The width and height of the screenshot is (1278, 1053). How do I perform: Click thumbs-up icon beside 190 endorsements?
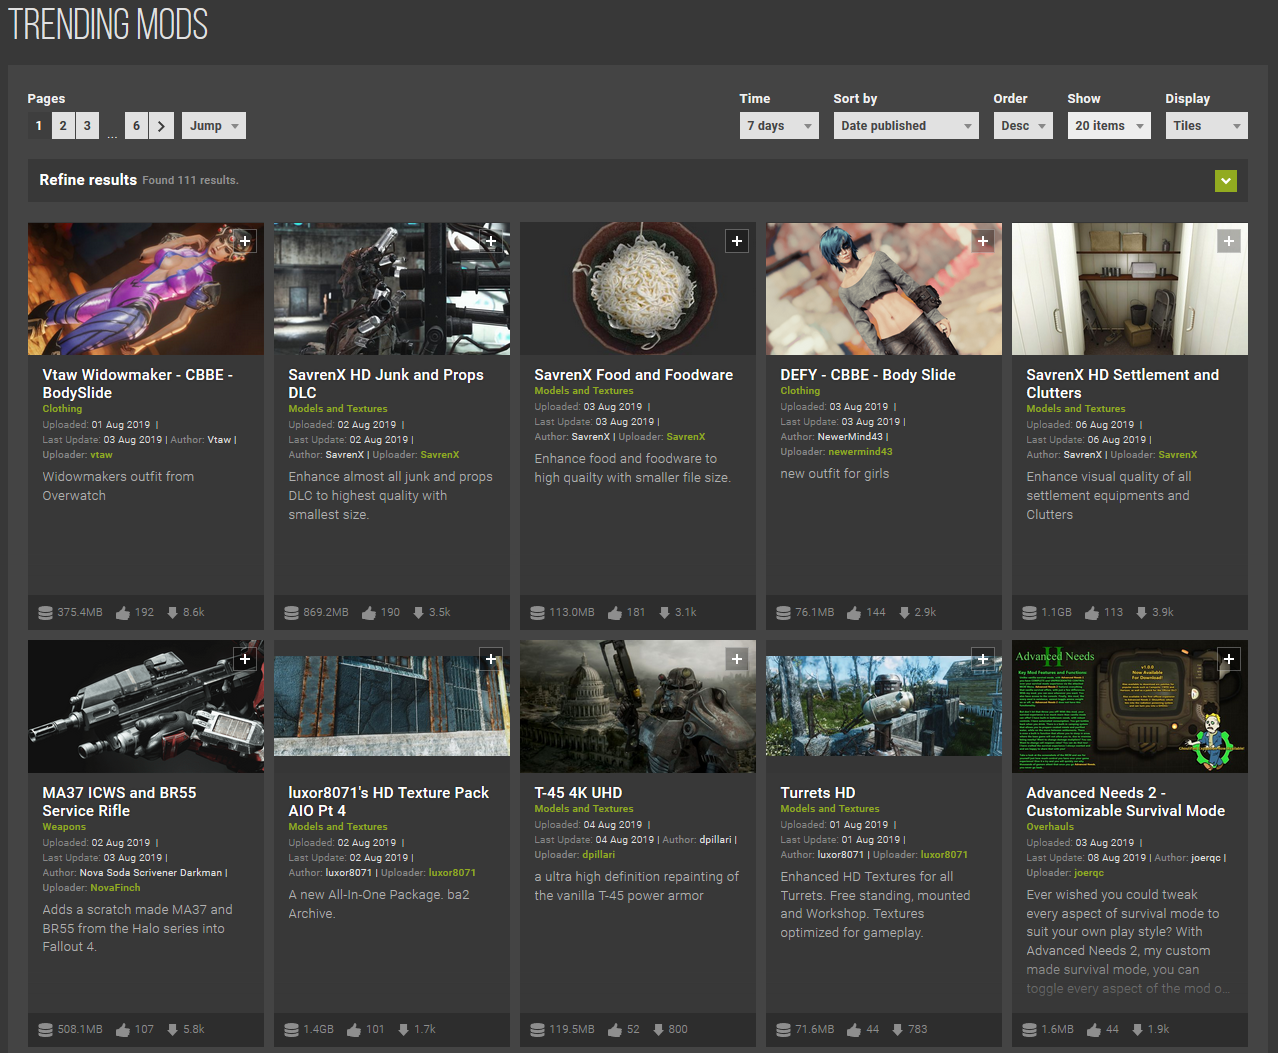coord(369,612)
